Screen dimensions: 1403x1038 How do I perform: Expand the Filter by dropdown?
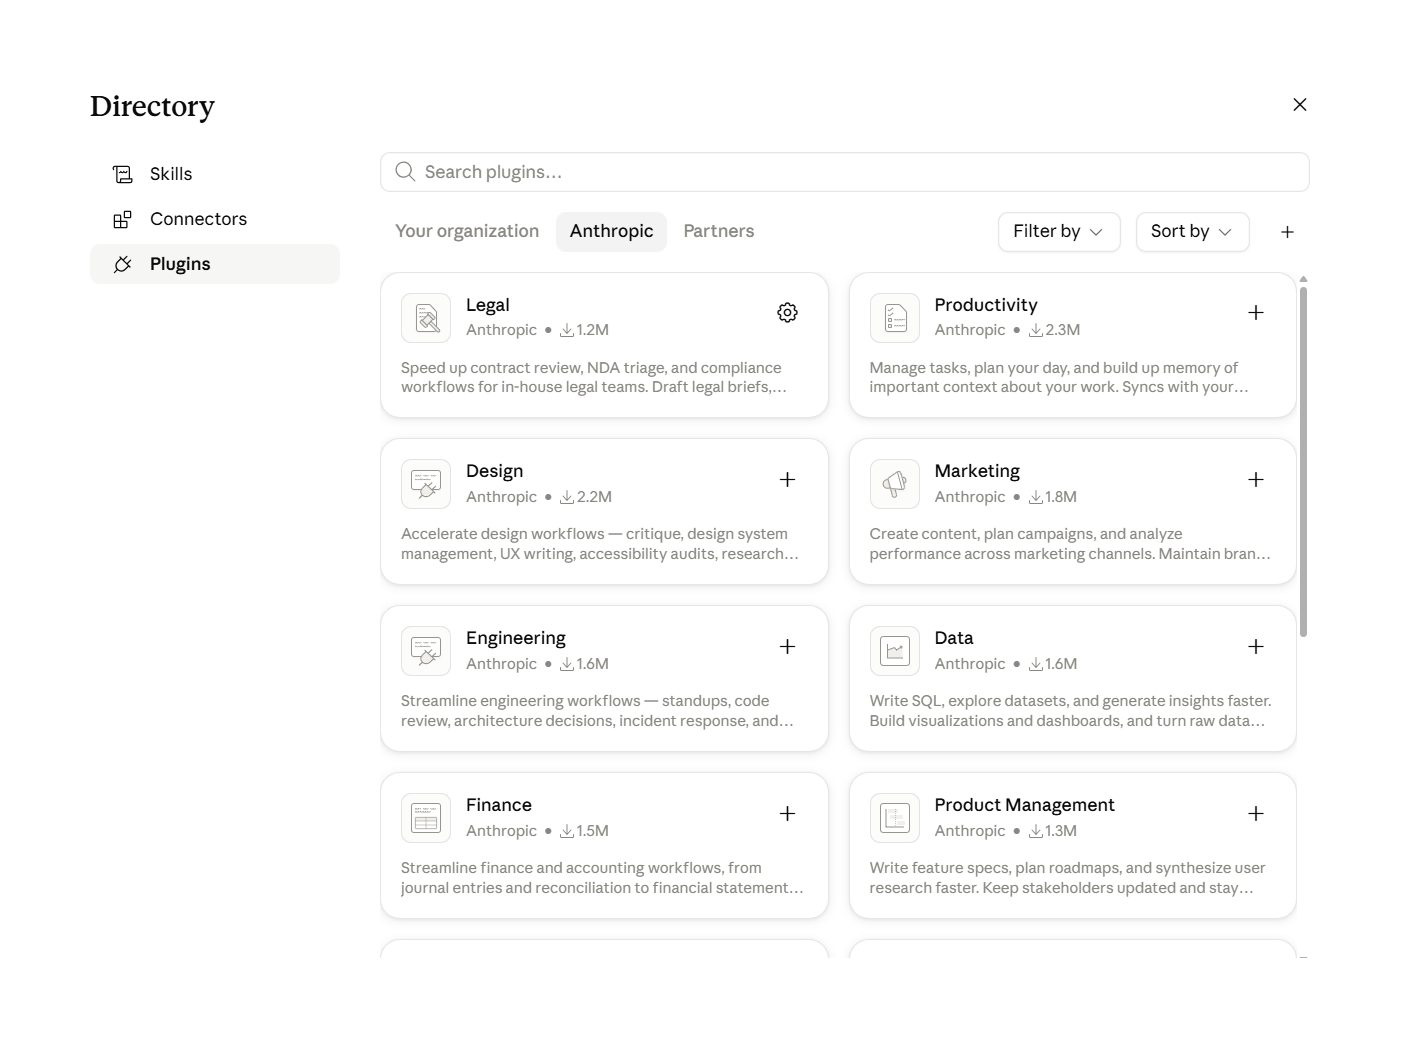(x=1059, y=232)
